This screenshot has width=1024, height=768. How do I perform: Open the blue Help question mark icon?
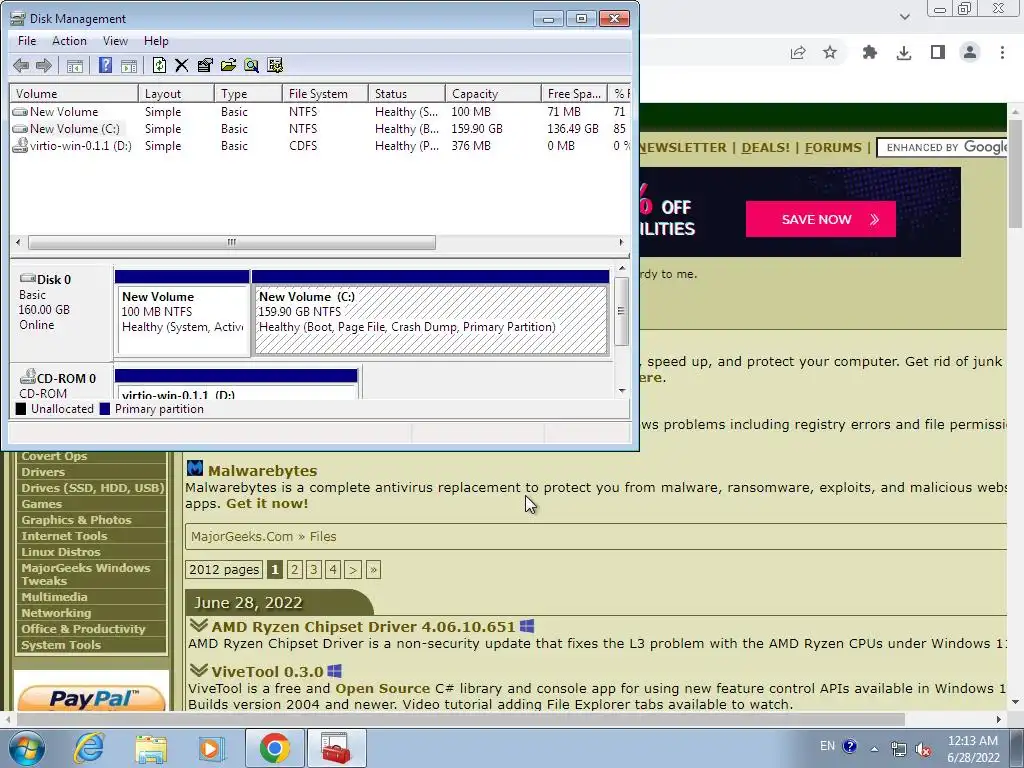click(x=105, y=65)
